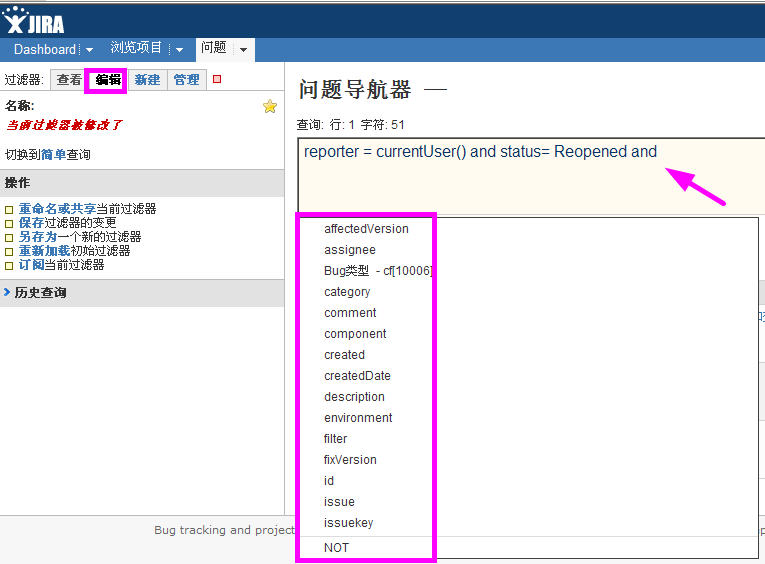Click the red 当前过滤器被修改了 notice

click(x=64, y=125)
